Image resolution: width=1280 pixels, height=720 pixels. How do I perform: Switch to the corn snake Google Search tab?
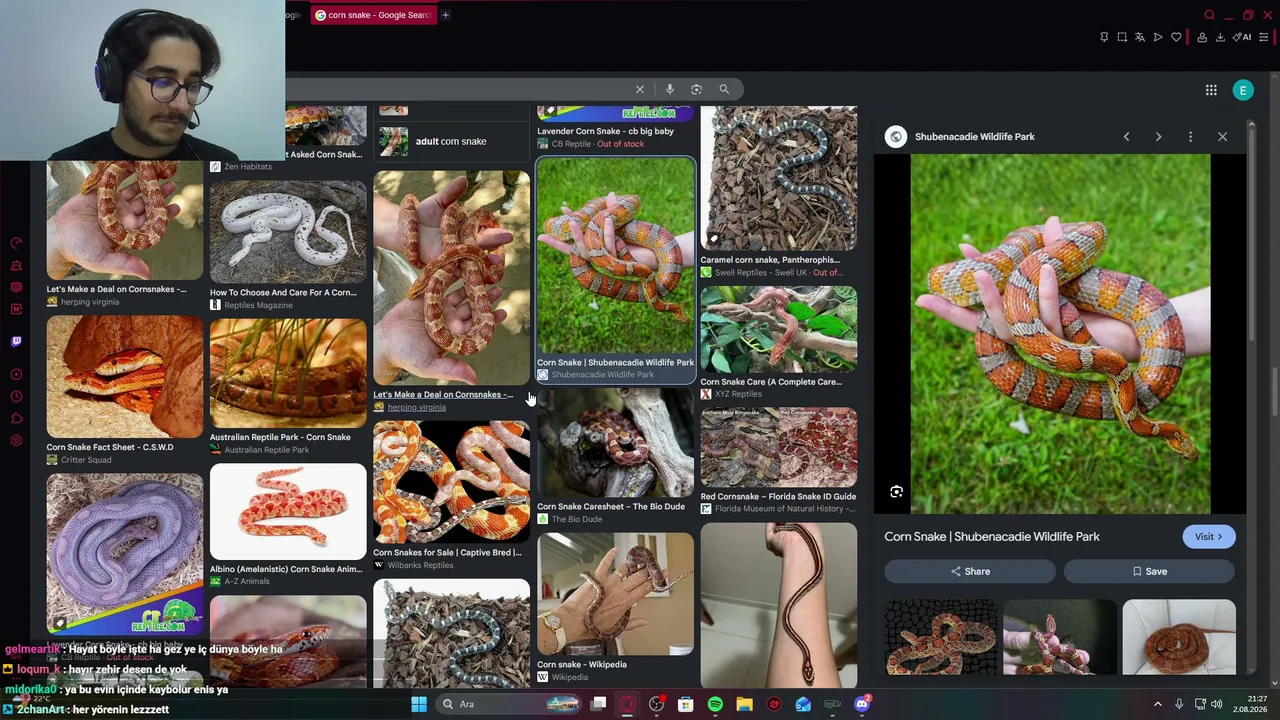click(373, 15)
